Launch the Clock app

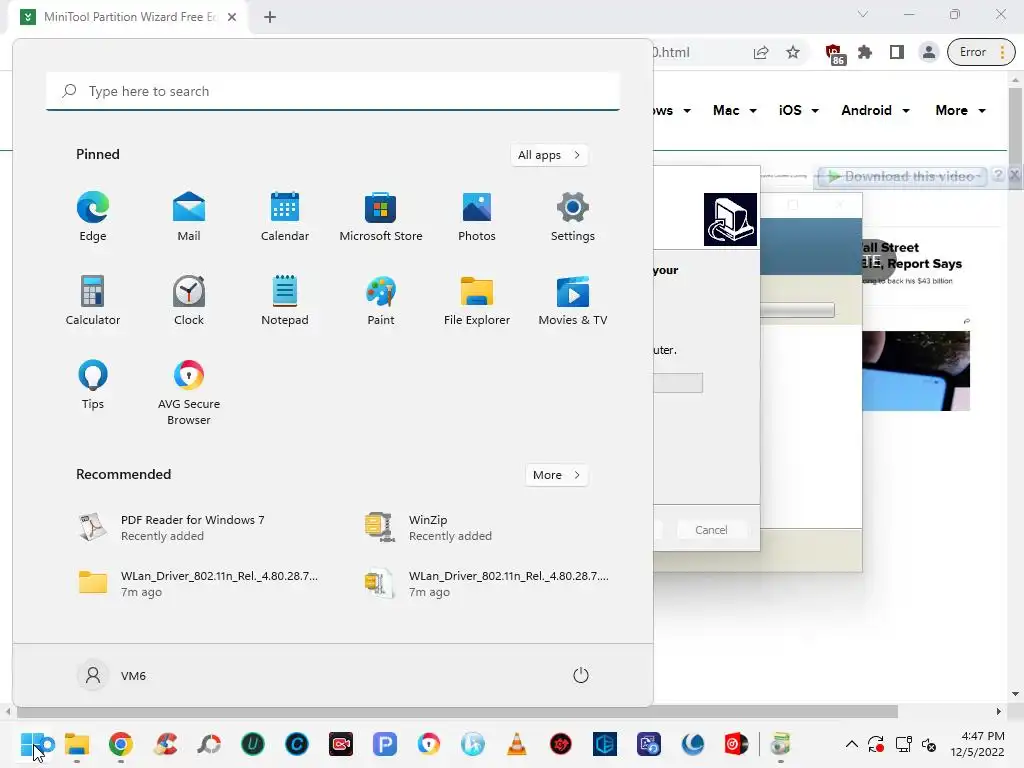pyautogui.click(x=189, y=300)
